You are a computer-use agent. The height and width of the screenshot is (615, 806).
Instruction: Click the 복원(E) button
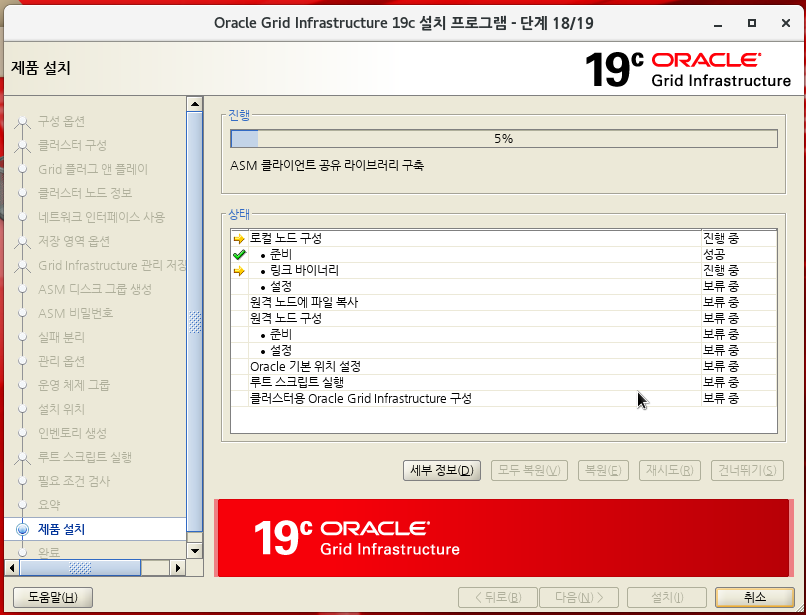click(x=603, y=470)
